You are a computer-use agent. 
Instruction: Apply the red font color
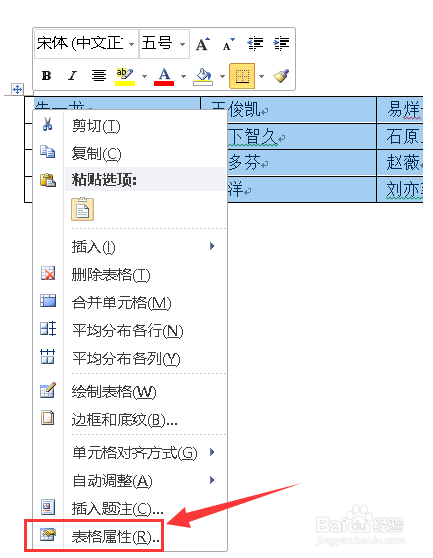[164, 77]
